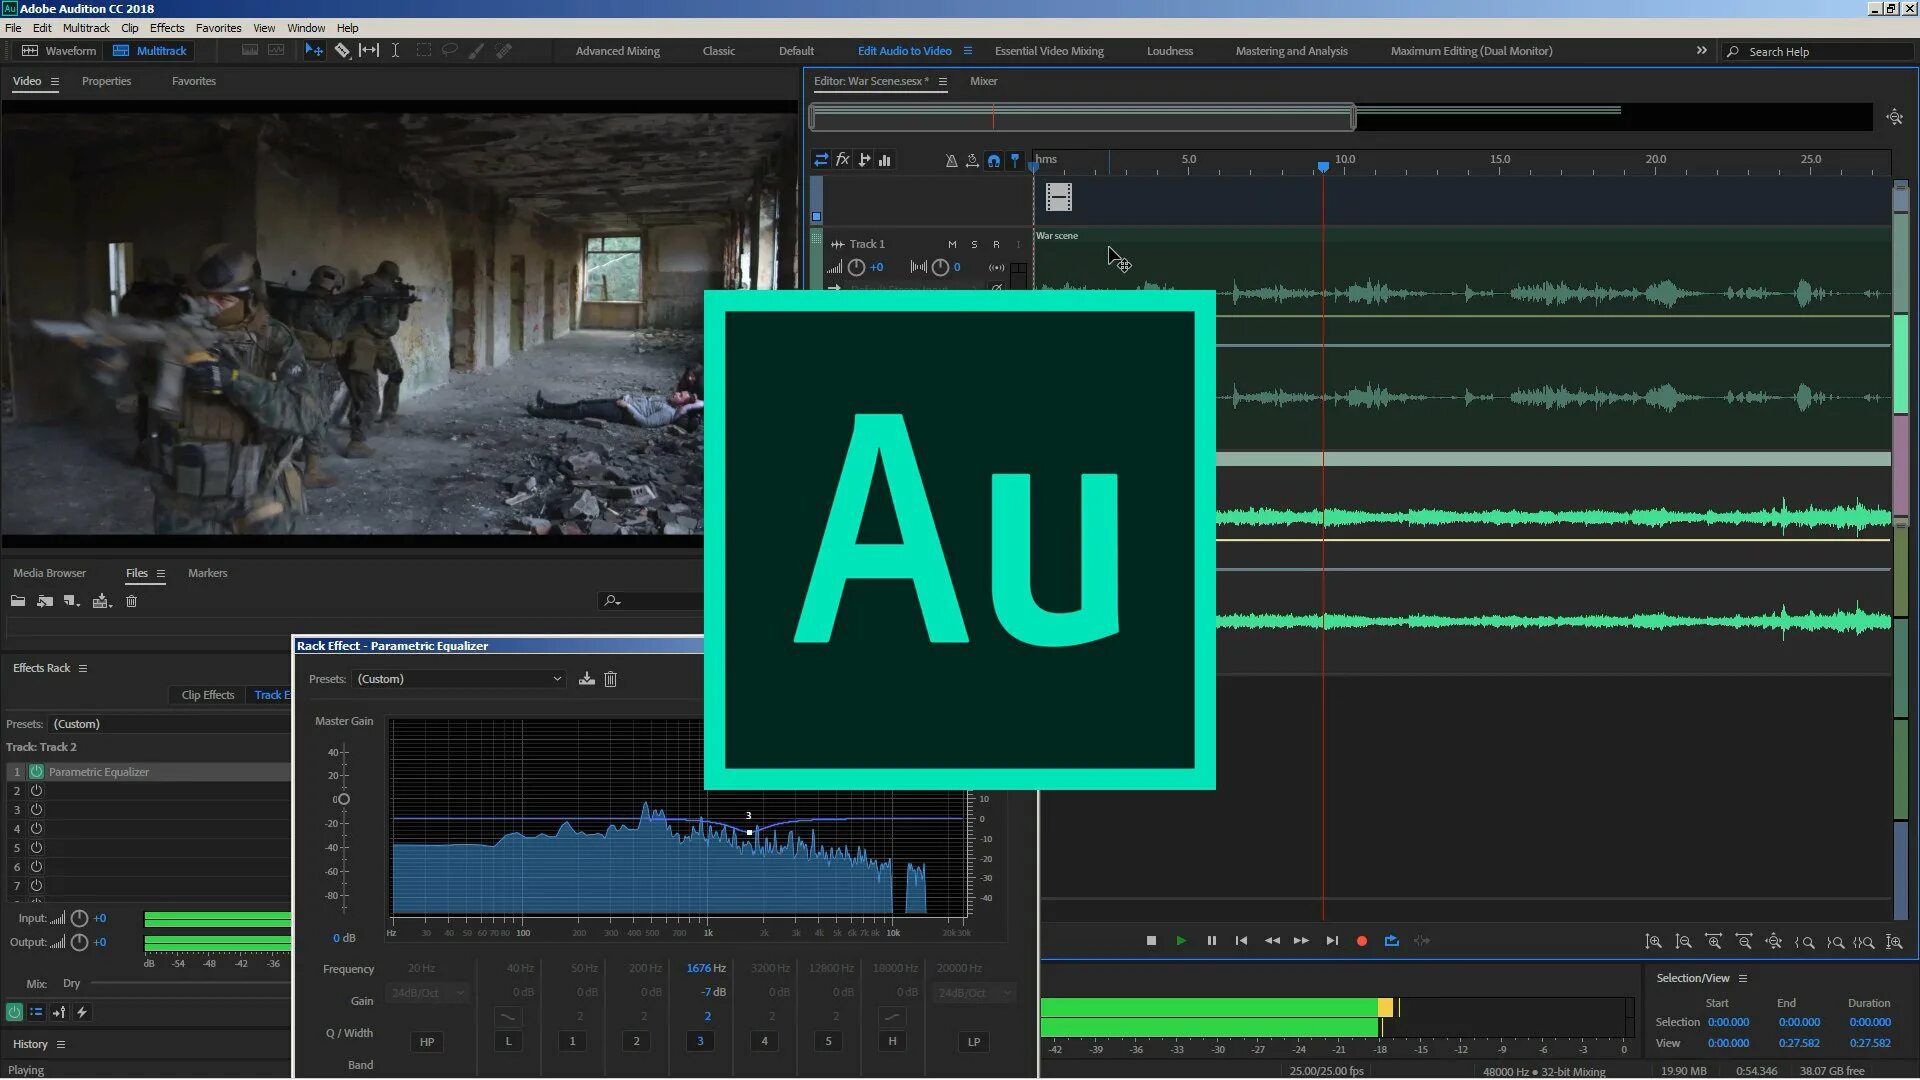Click the Loudness workspace tab
The height and width of the screenshot is (1080, 1920).
1170,50
